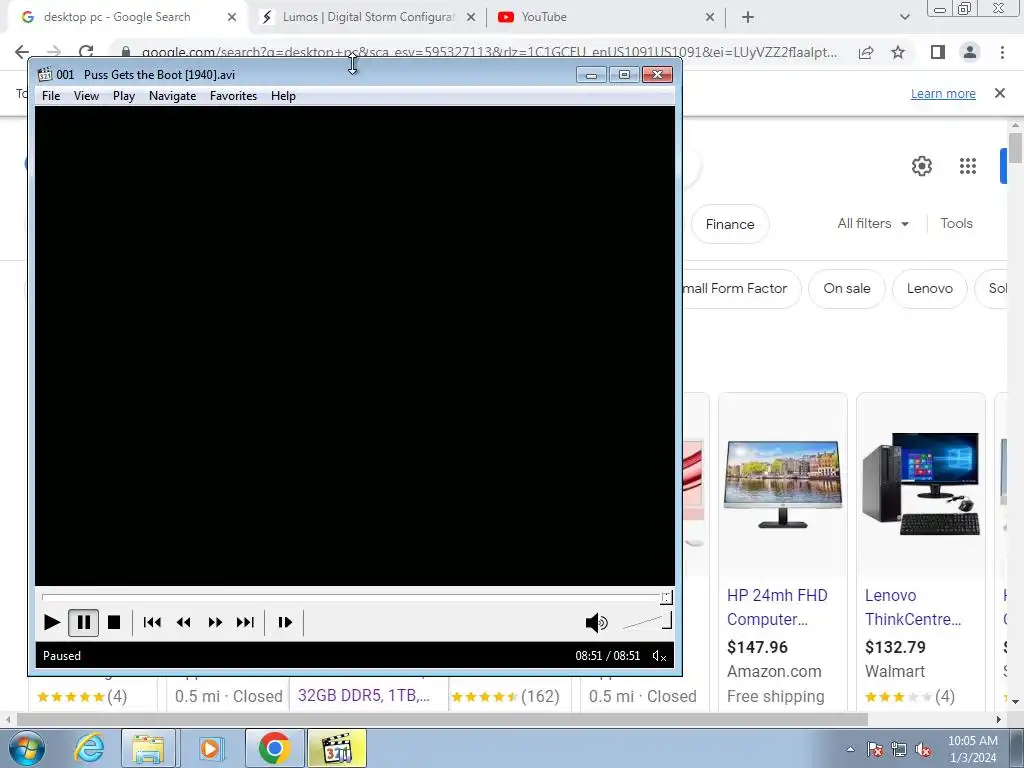
Task: Open Google quick settings gear
Action: [x=921, y=167]
